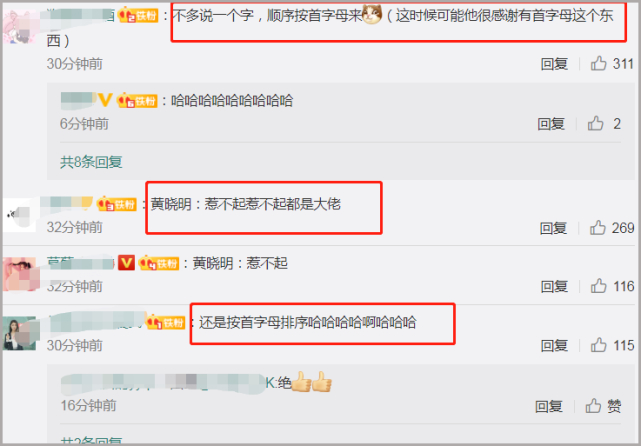Like the 哈哈哈 reply with 2 likes
Image resolution: width=641 pixels, height=446 pixels.
[x=596, y=123]
